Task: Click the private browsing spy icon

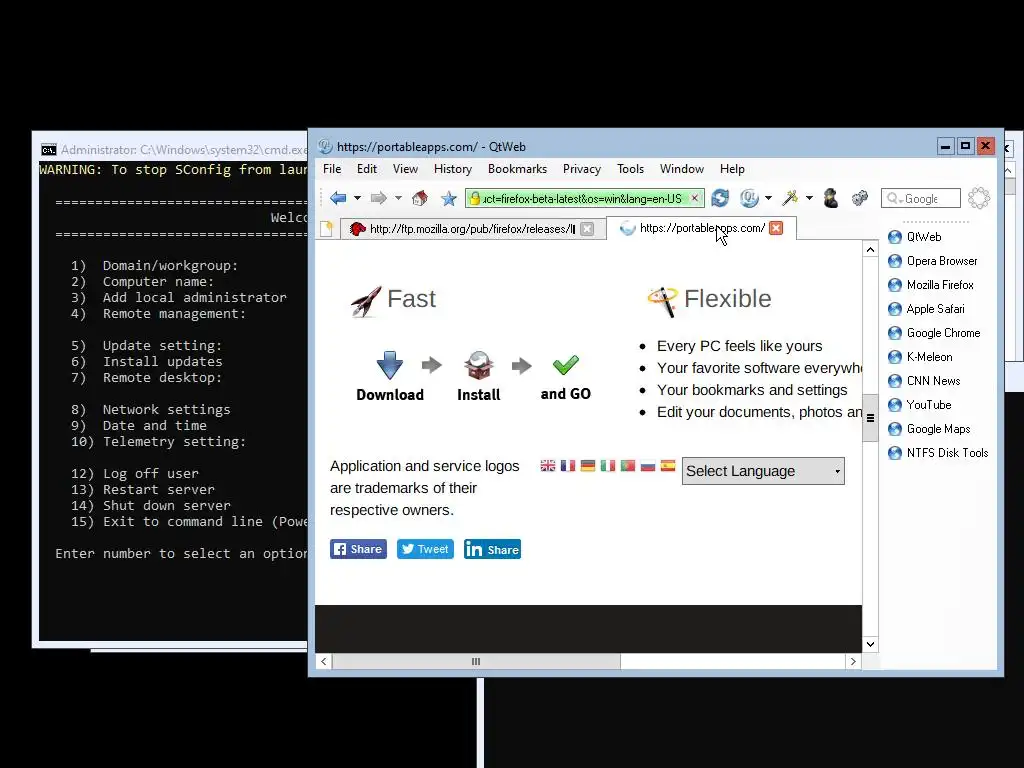Action: [x=831, y=197]
